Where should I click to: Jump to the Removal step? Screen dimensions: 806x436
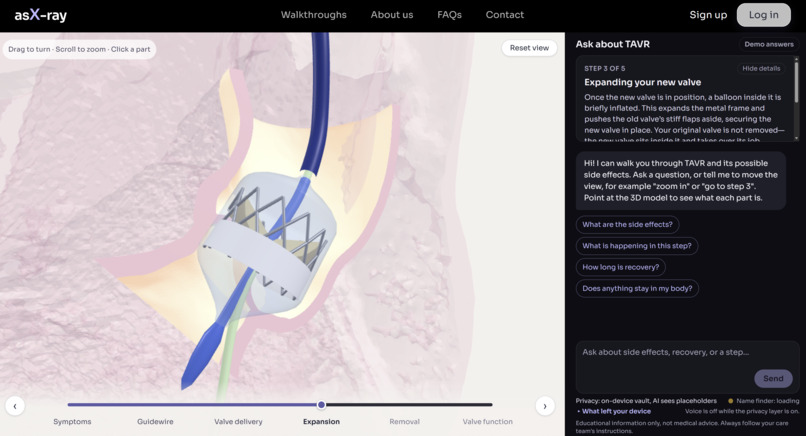click(x=405, y=422)
